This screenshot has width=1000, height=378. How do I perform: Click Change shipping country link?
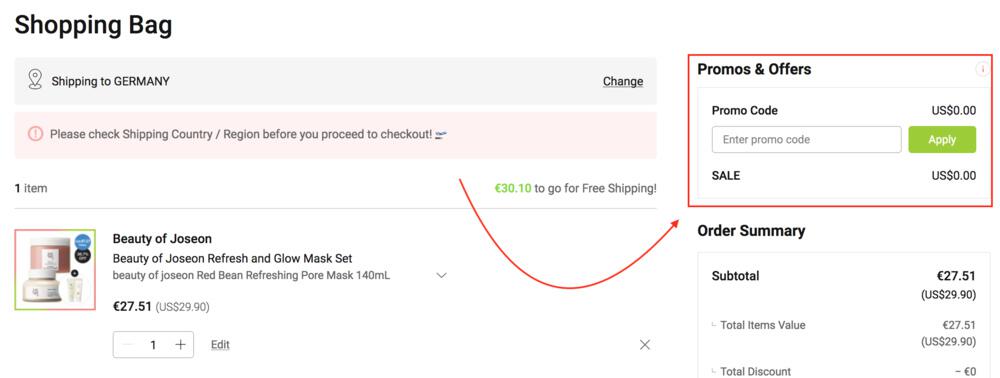(623, 81)
